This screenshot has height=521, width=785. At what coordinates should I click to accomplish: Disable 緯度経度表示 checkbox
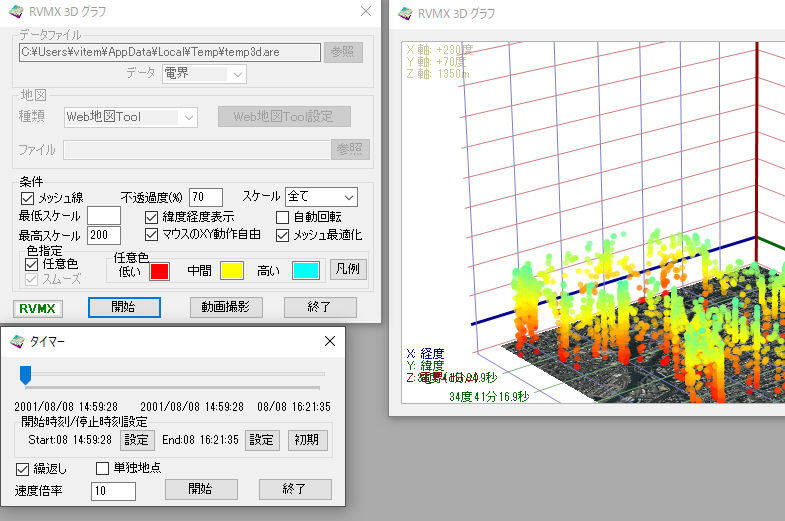(153, 217)
